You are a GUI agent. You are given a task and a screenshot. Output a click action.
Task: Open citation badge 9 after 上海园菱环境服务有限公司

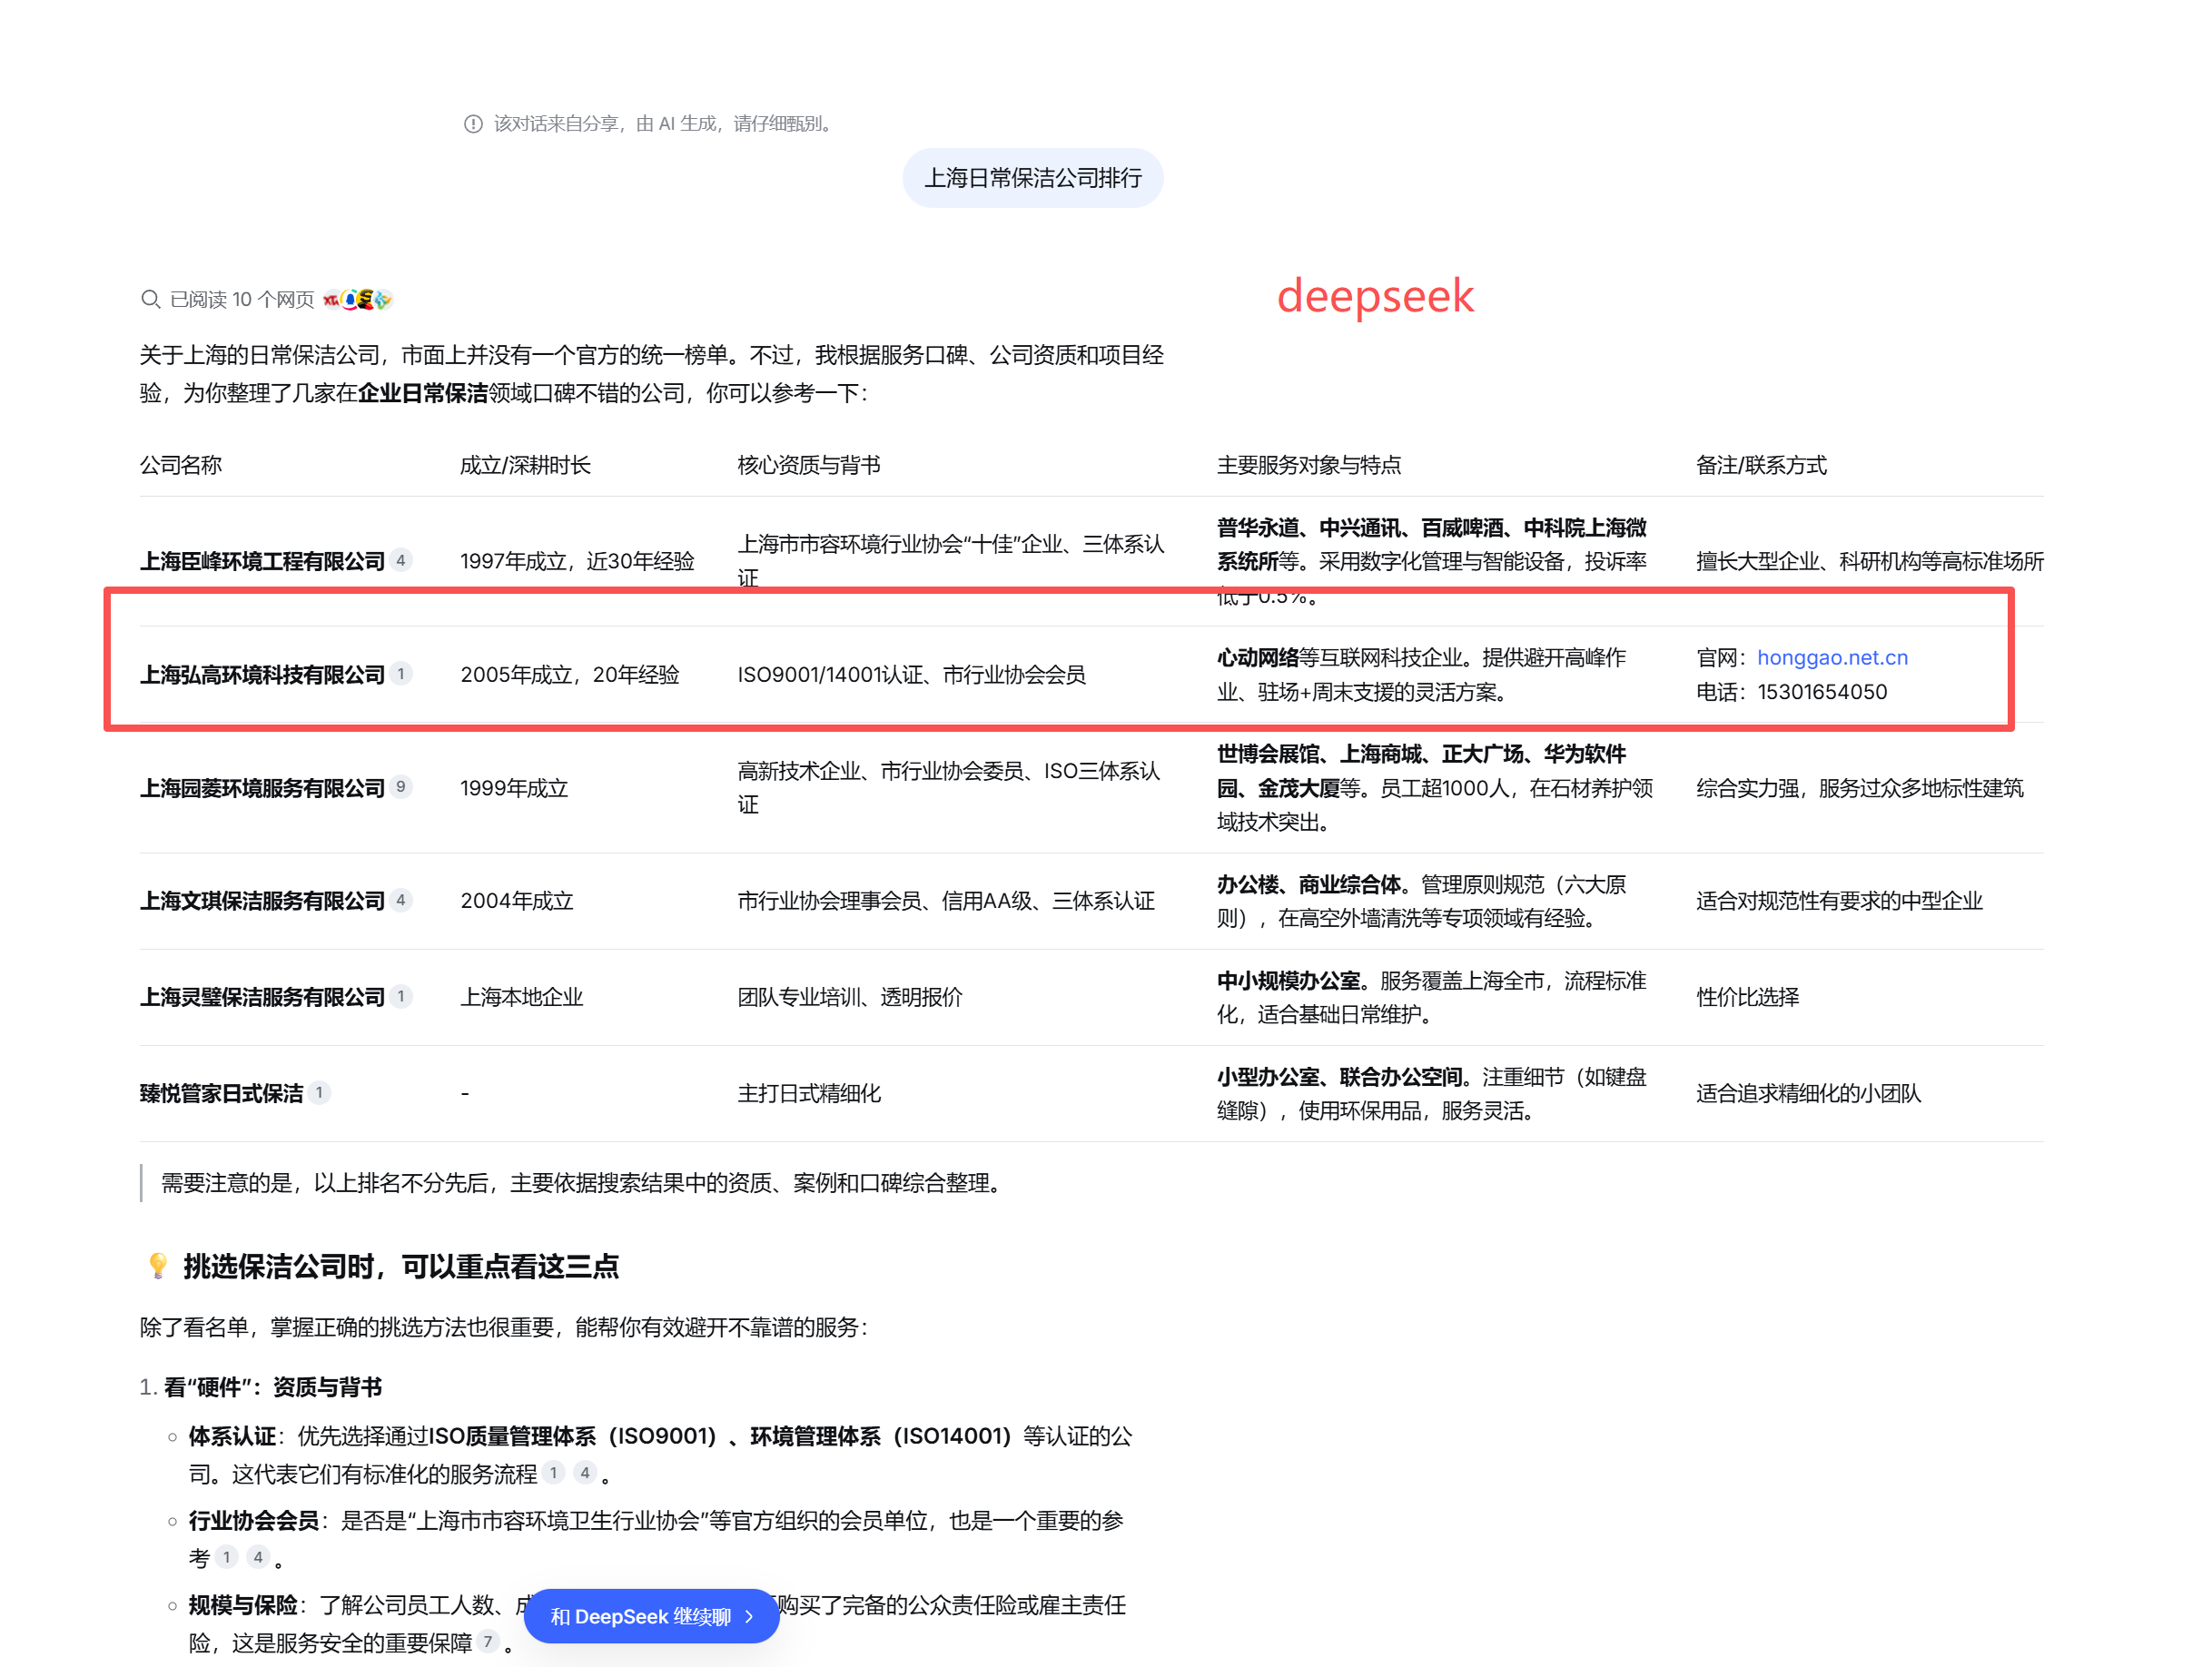[x=401, y=787]
